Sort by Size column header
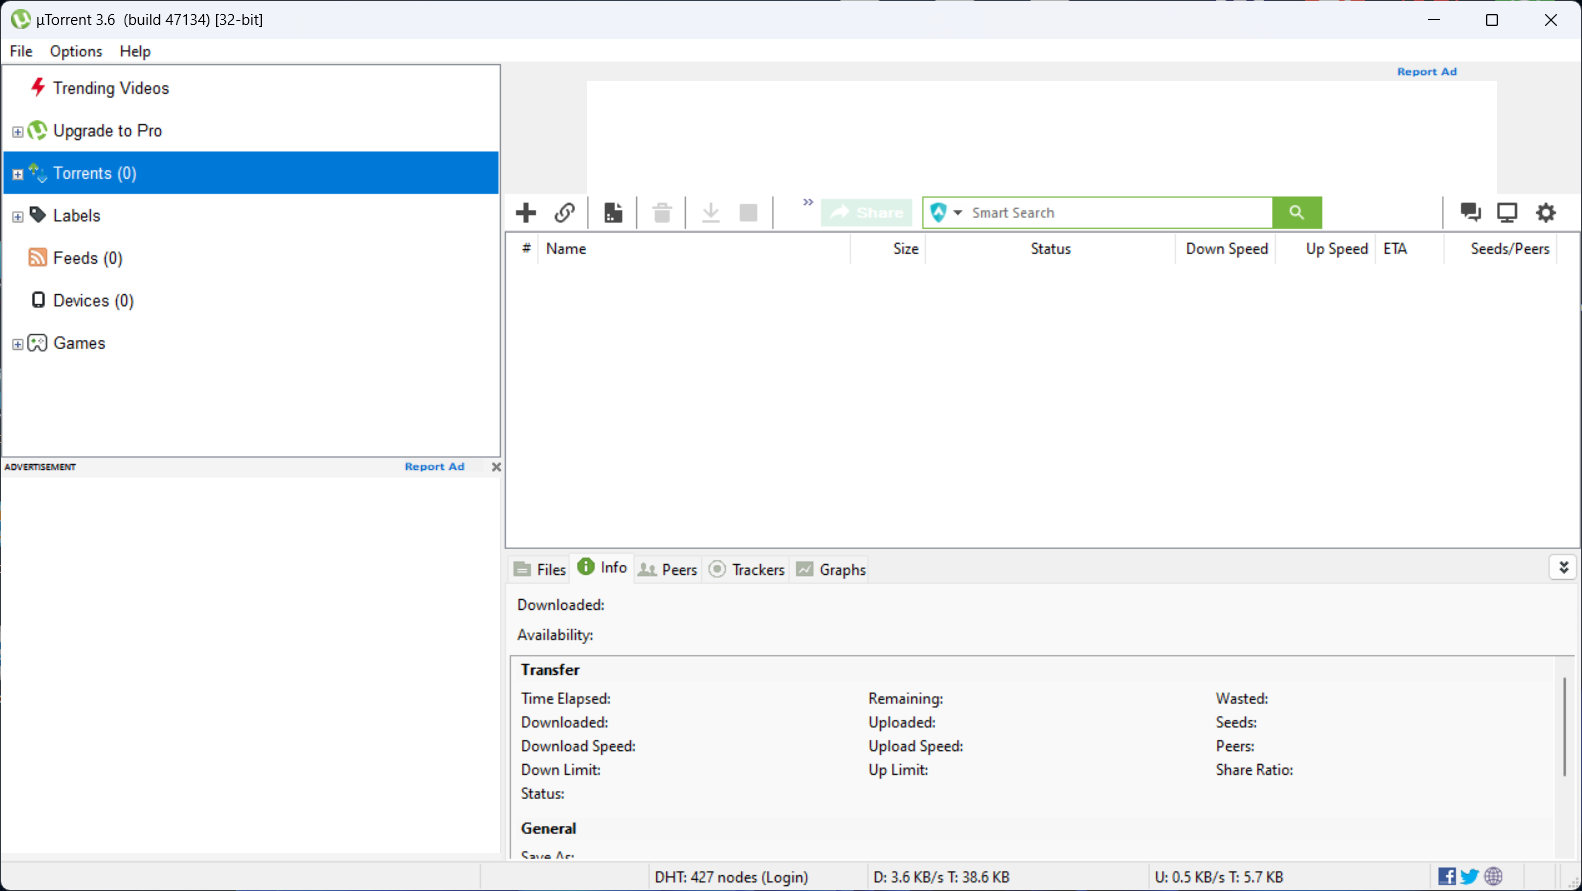1582x891 pixels. pos(888,249)
